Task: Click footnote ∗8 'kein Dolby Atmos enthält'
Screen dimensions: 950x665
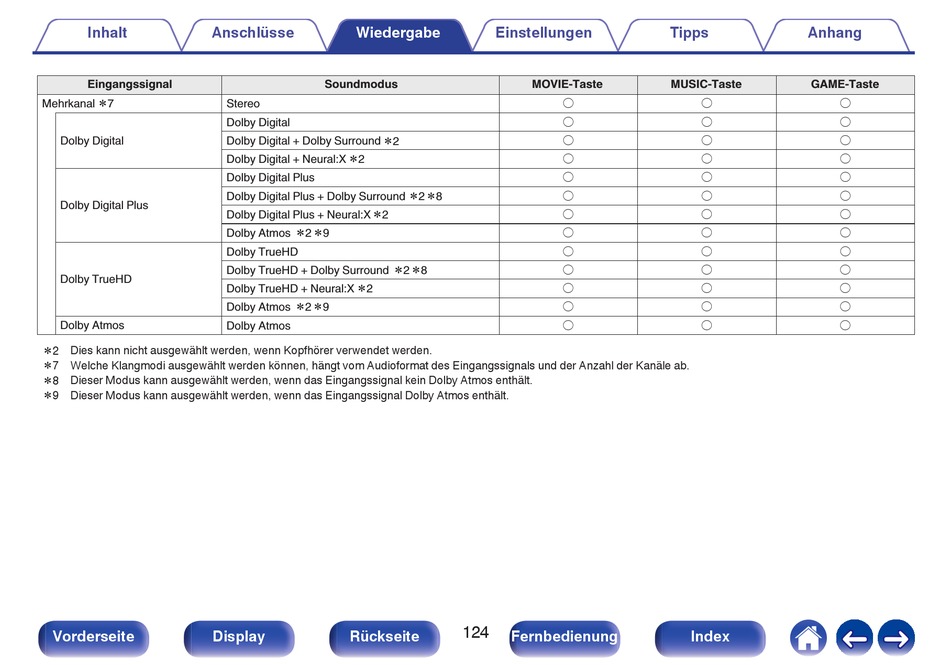Action: coord(288,381)
